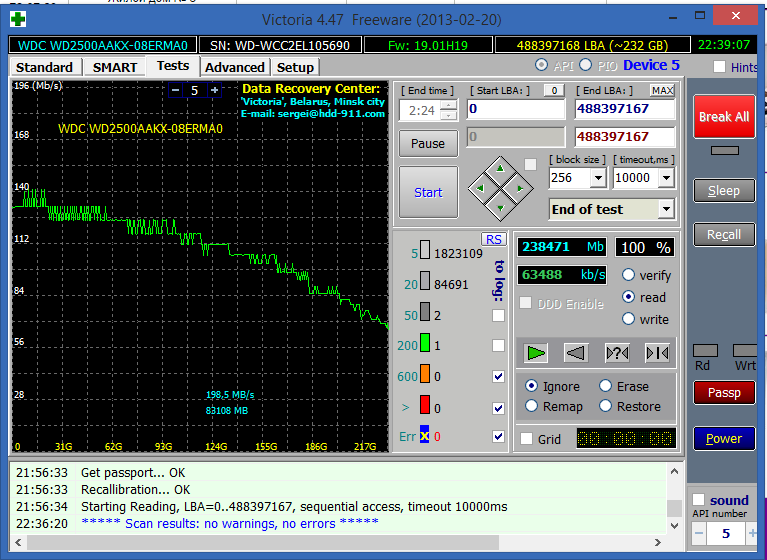Viewport: 767px width, 560px height.
Task: Click the plus icon on graph scale
Action: 214,90
